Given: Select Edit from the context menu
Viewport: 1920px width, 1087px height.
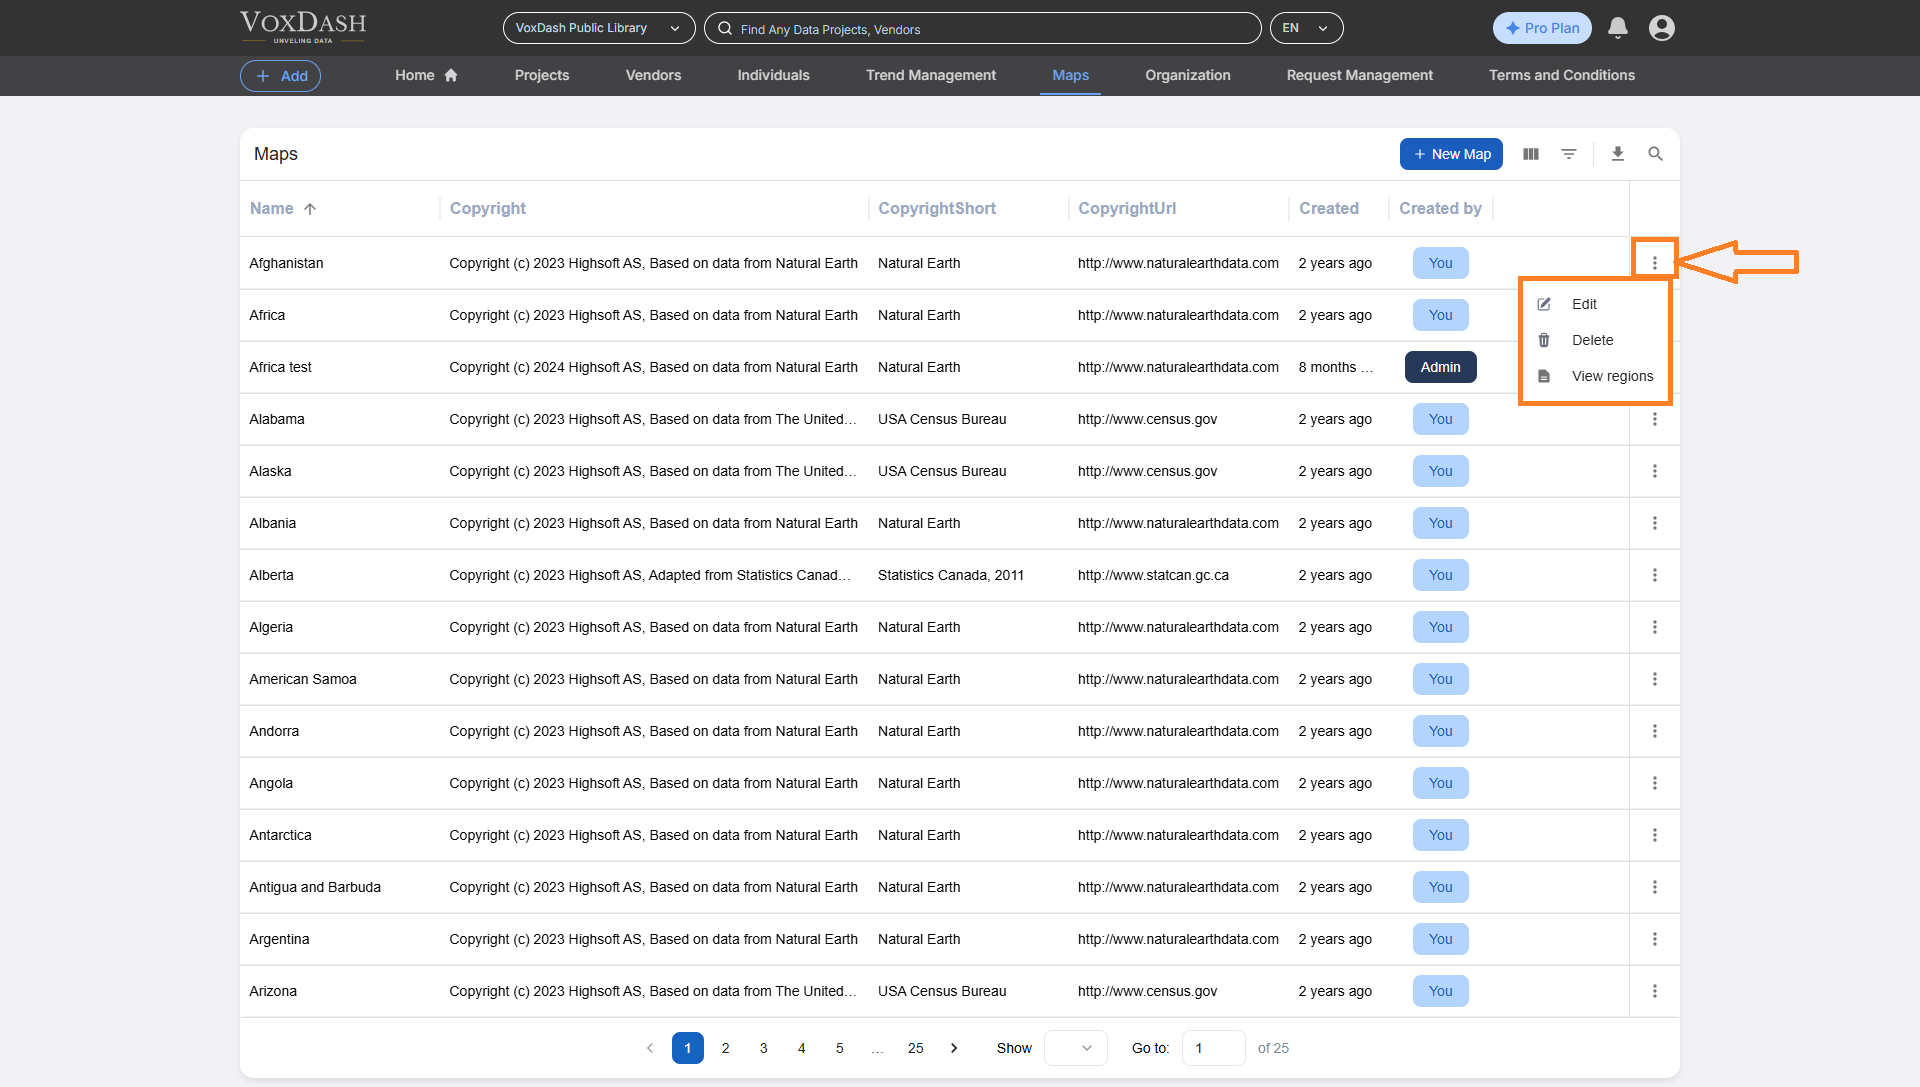Looking at the screenshot, I should (x=1584, y=304).
